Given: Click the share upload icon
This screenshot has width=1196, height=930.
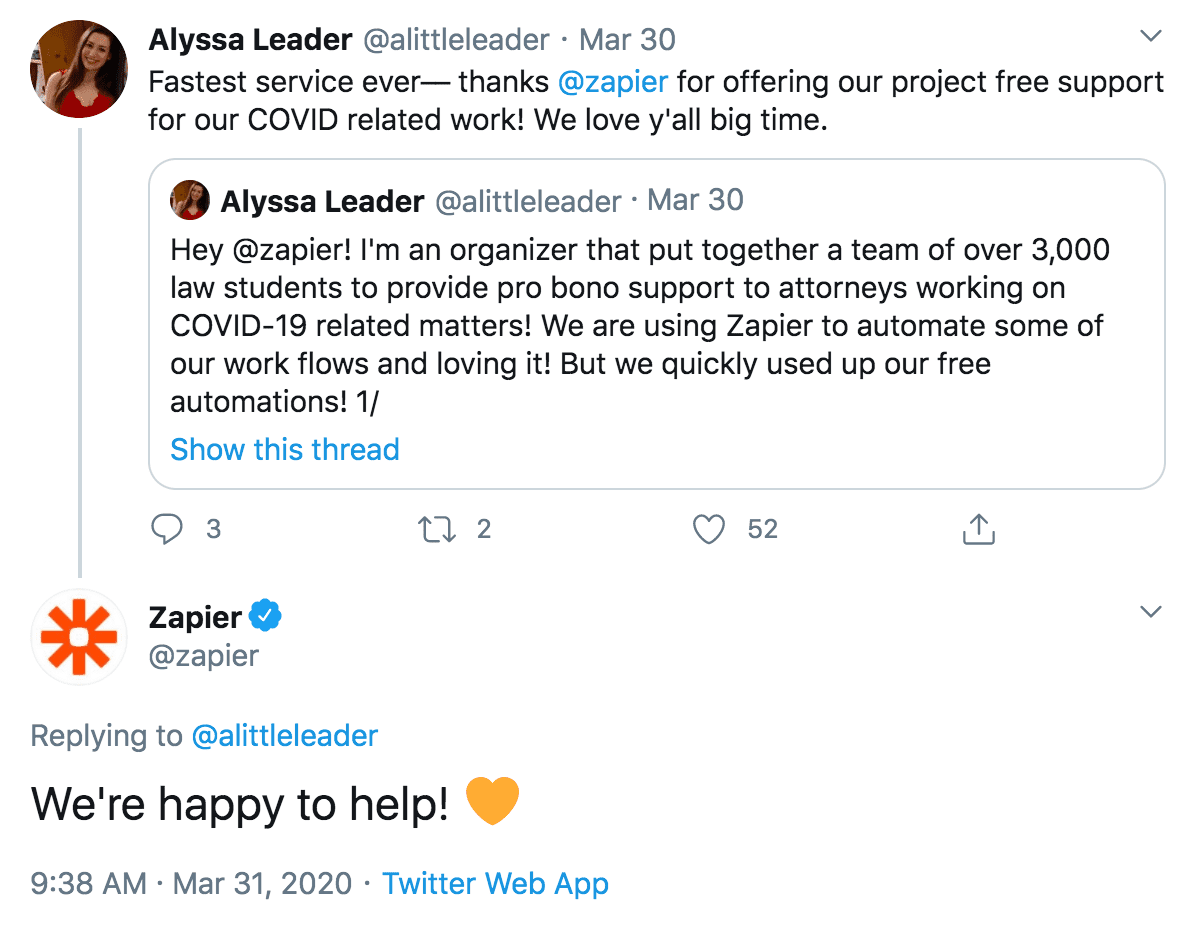Looking at the screenshot, I should pos(979,529).
